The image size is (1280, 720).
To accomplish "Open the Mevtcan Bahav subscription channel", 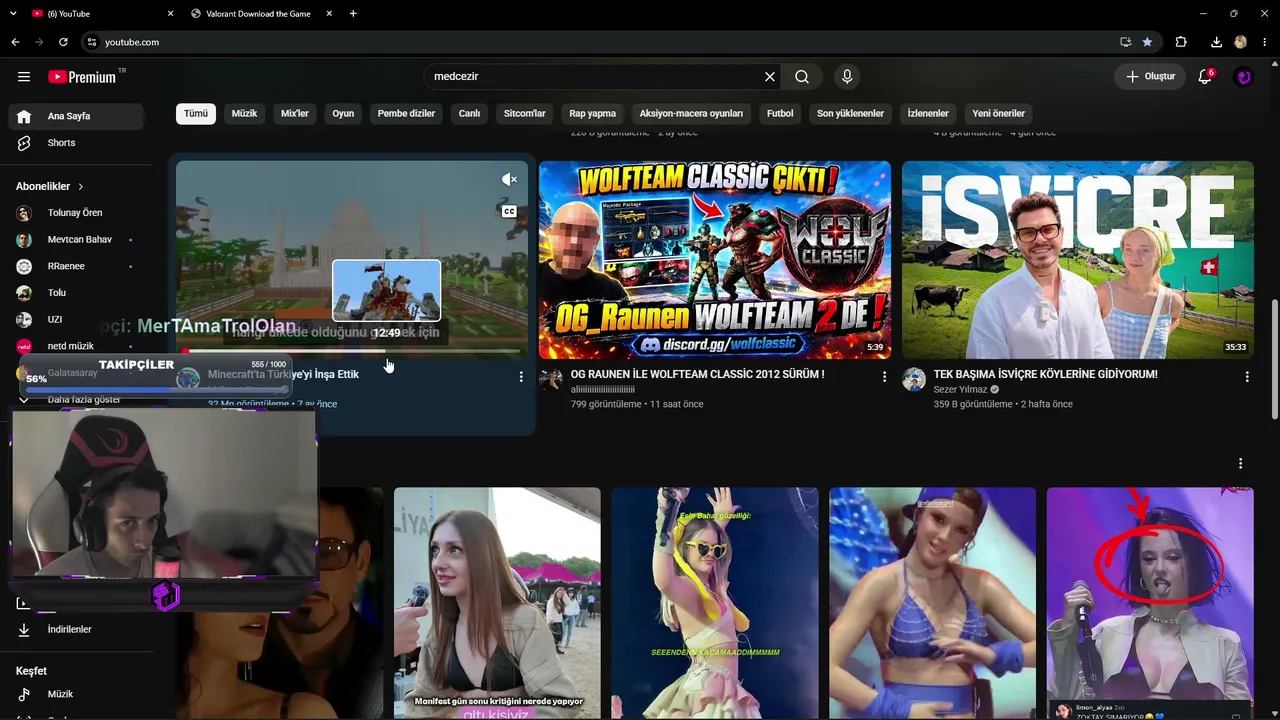I will point(75,240).
